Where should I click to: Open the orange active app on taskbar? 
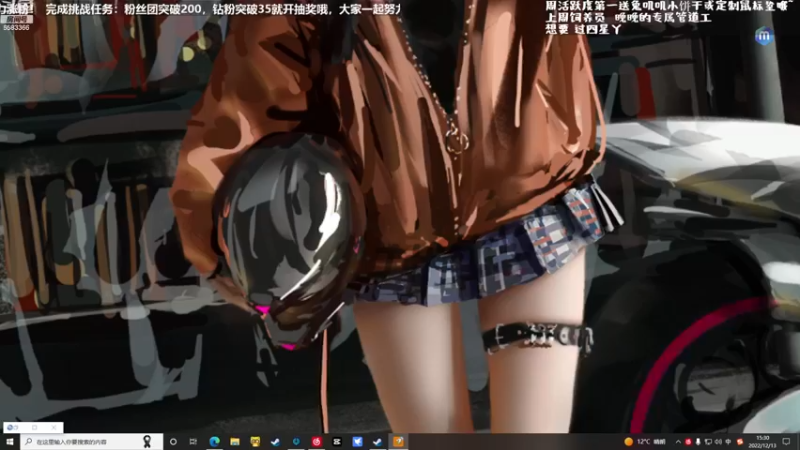pos(398,442)
